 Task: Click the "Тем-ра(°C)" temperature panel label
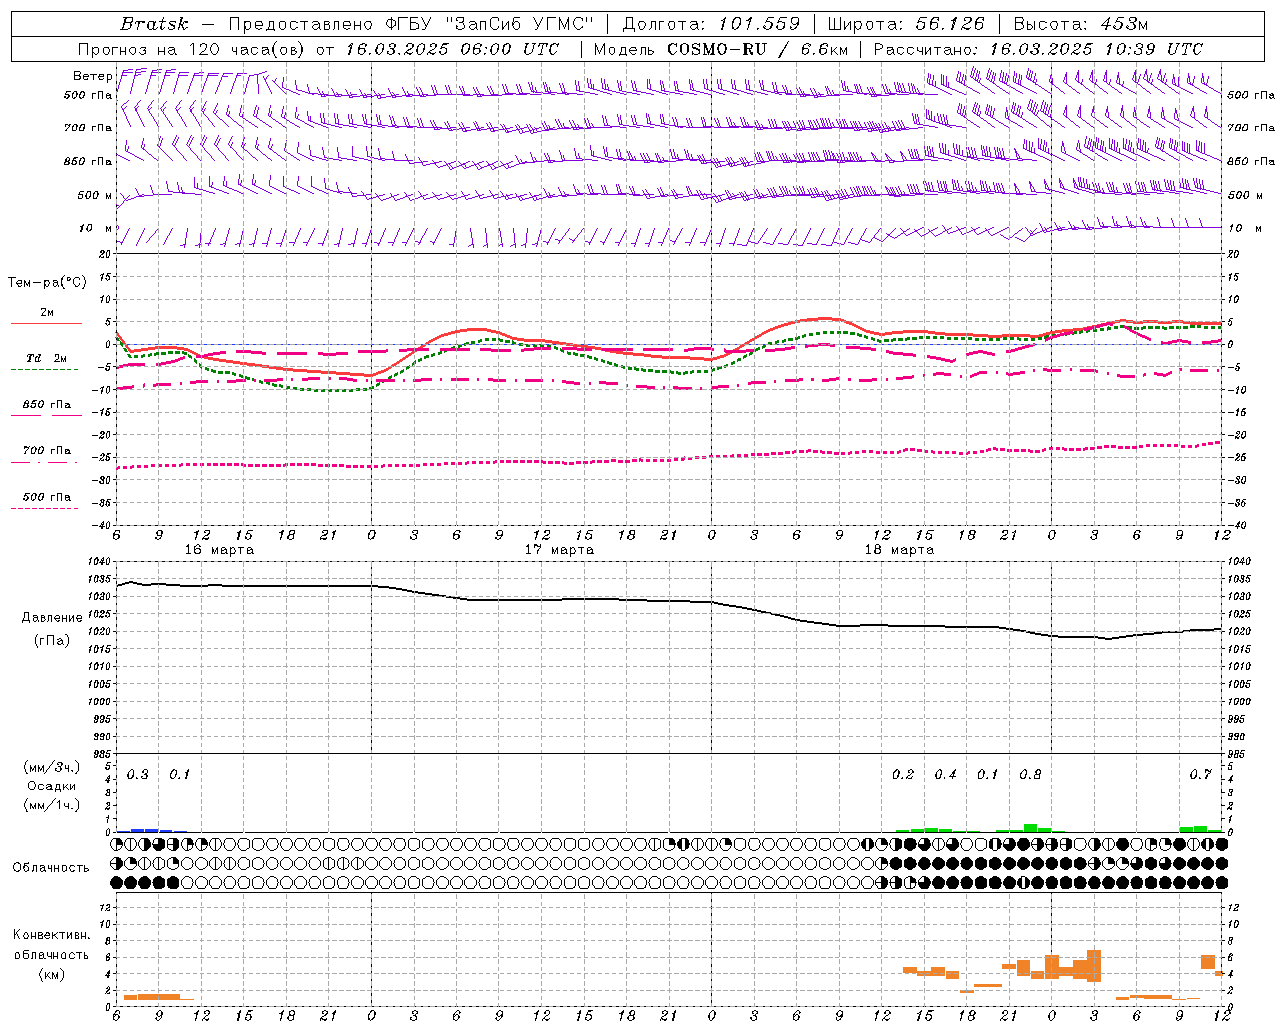47,283
